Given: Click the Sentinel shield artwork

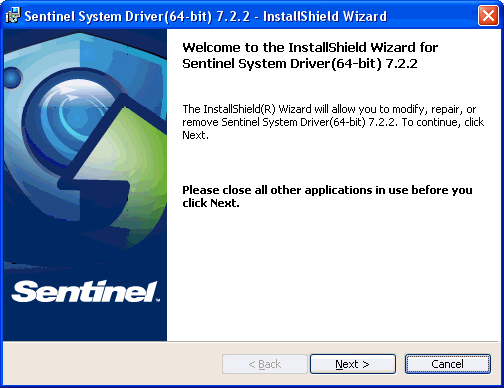Looking at the screenshot, I should click(85, 140).
